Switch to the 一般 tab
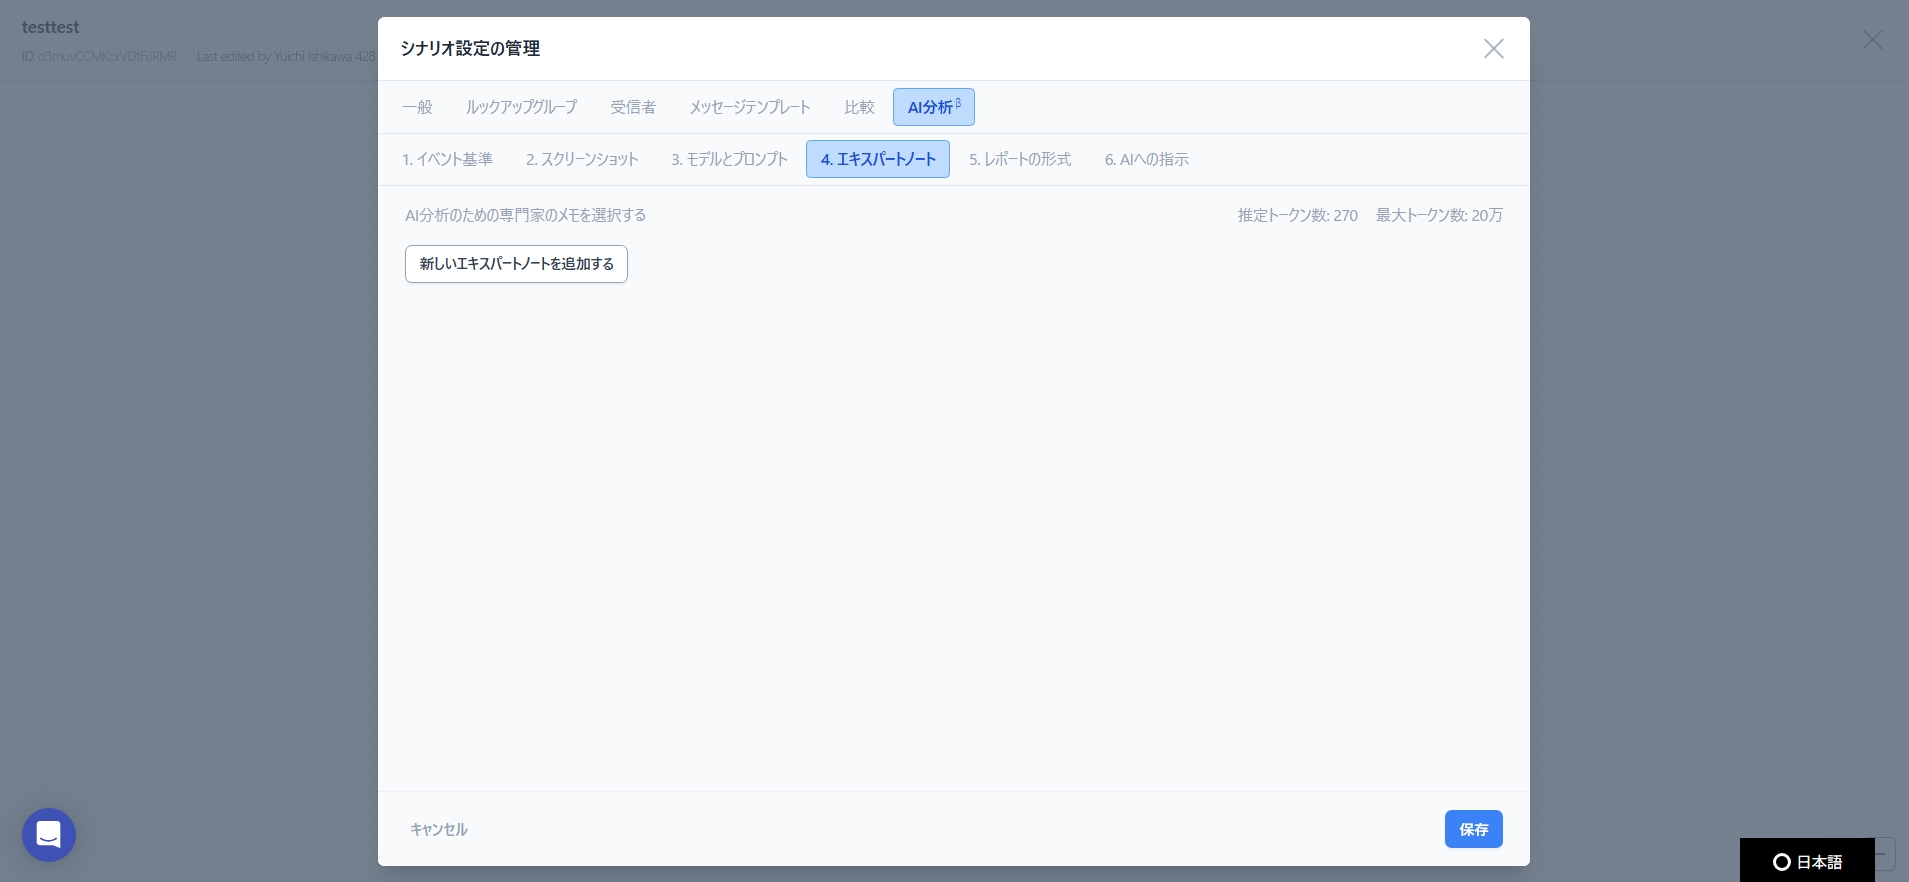This screenshot has width=1909, height=882. [x=417, y=107]
